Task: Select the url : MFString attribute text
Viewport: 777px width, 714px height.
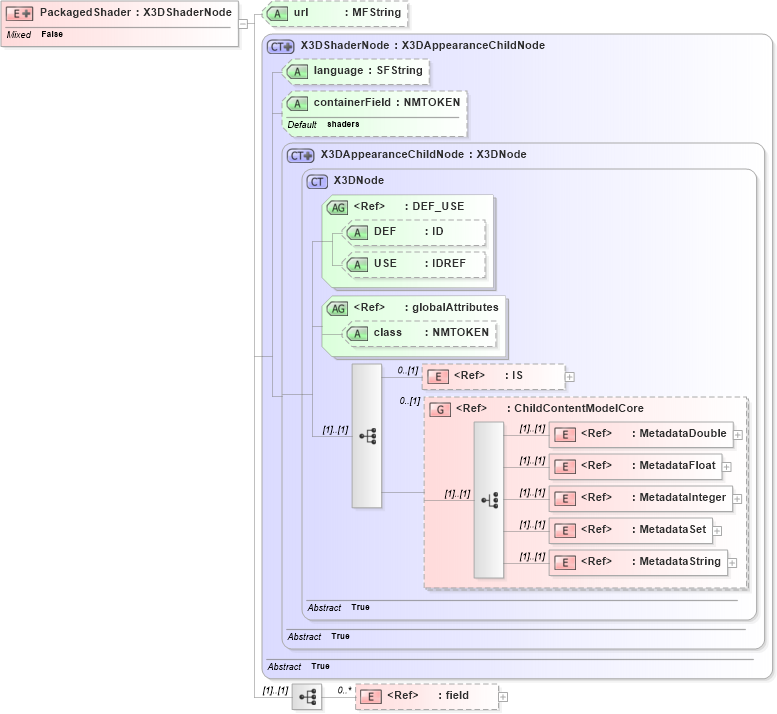Action: [x=347, y=12]
